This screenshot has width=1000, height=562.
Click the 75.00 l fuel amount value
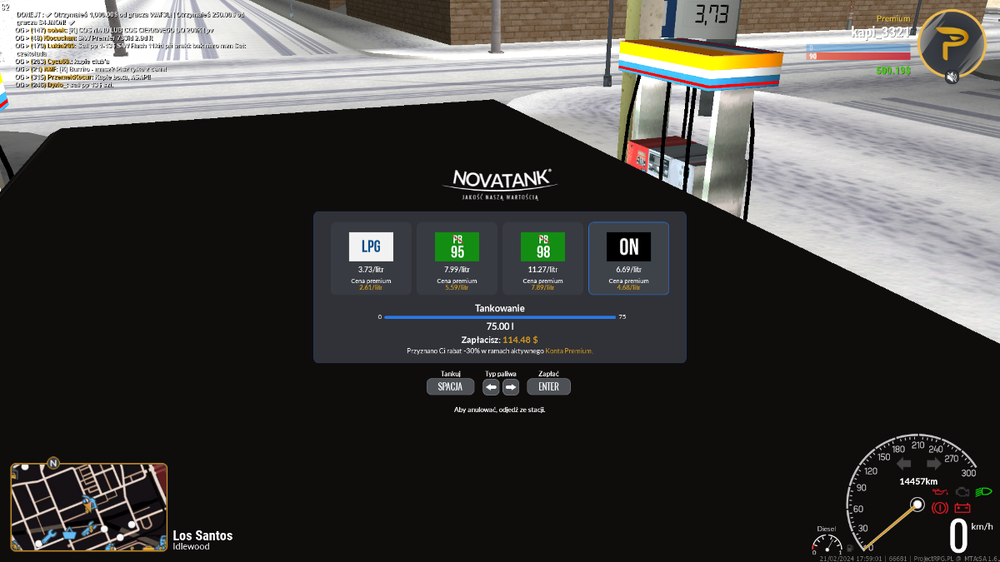point(500,327)
